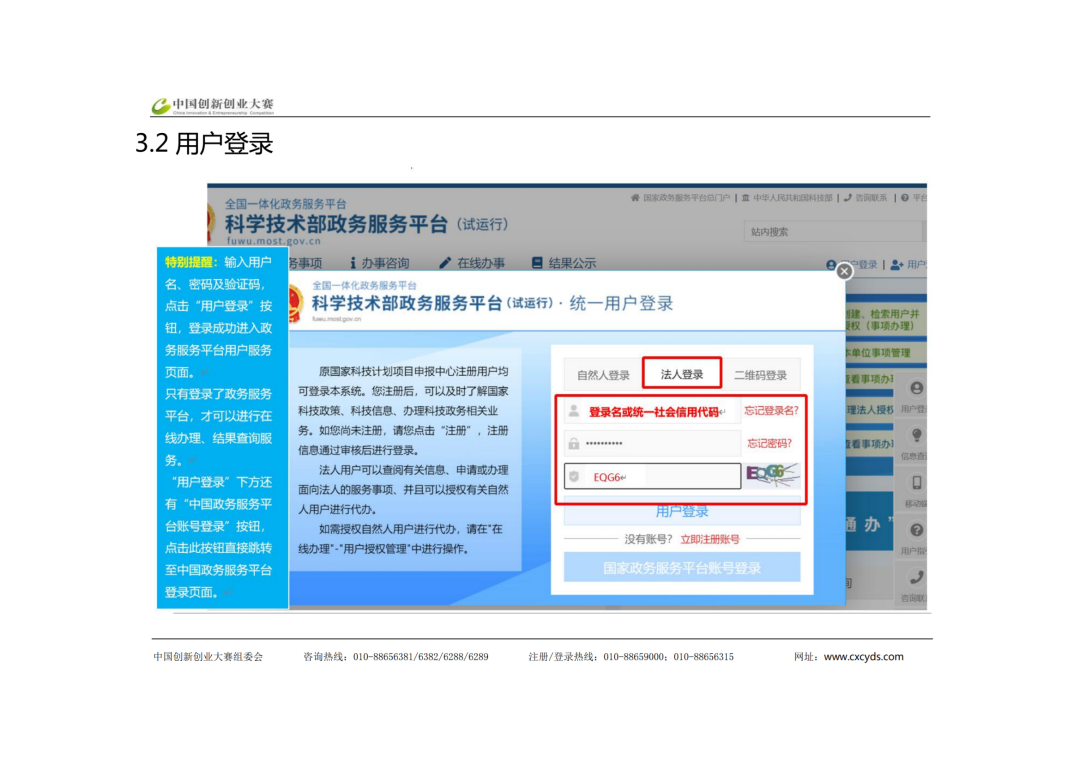Click 立即注册账号 link
Image resolution: width=1080 pixels, height=764 pixels.
(x=710, y=539)
